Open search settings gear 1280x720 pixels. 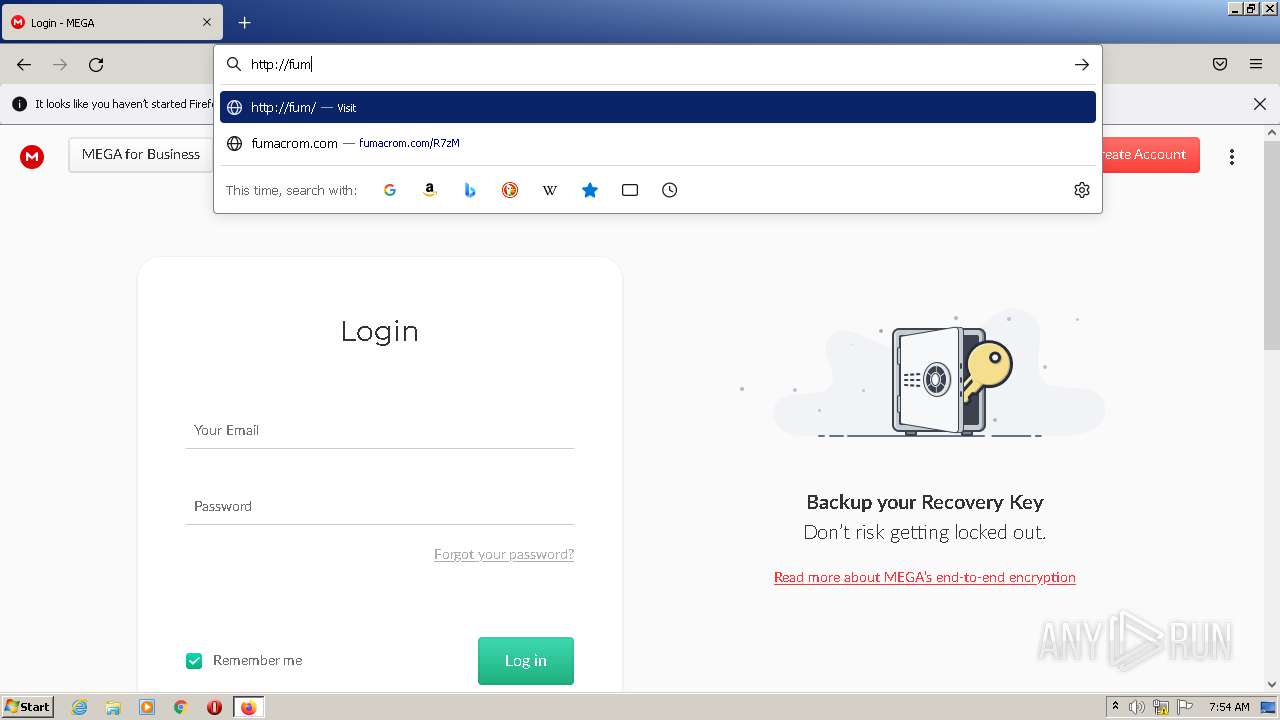tap(1082, 190)
